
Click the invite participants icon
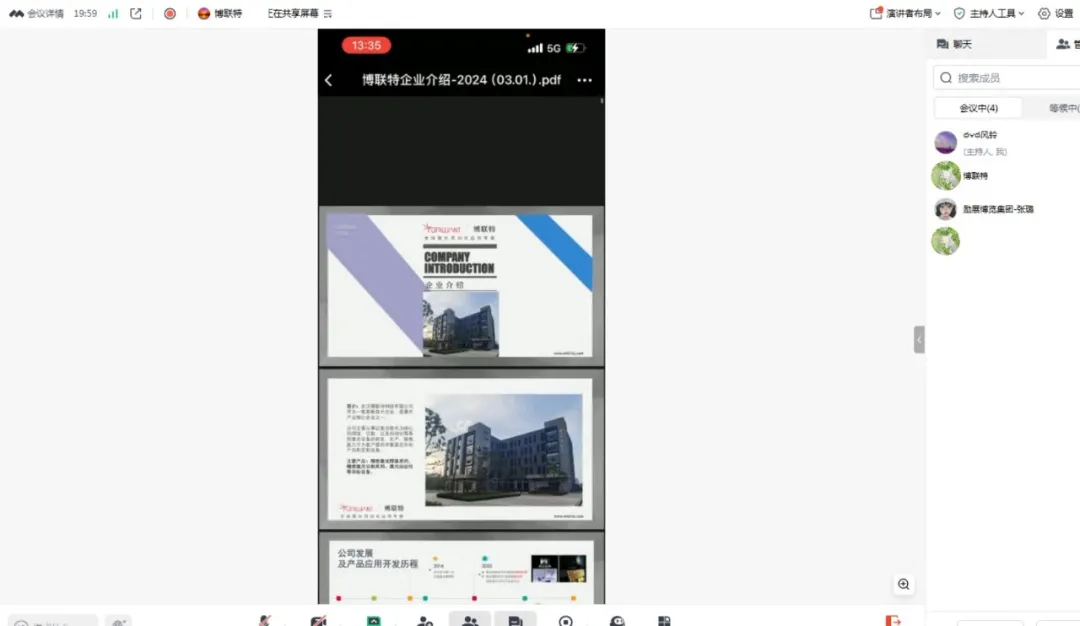pyautogui.click(x=425, y=620)
